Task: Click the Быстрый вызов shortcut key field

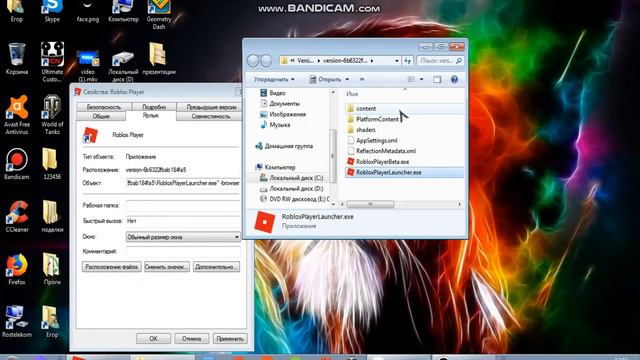Action: click(183, 221)
